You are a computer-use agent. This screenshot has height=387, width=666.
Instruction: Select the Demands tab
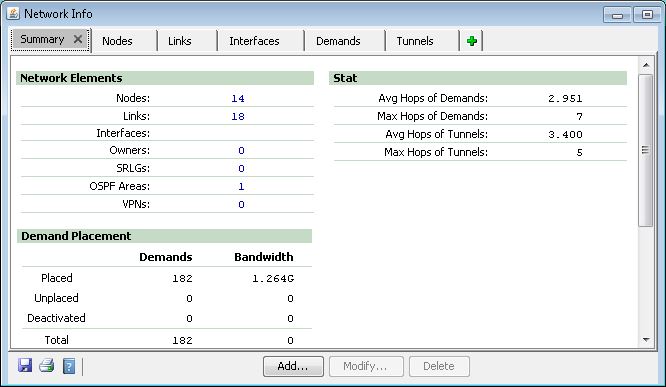coord(338,41)
